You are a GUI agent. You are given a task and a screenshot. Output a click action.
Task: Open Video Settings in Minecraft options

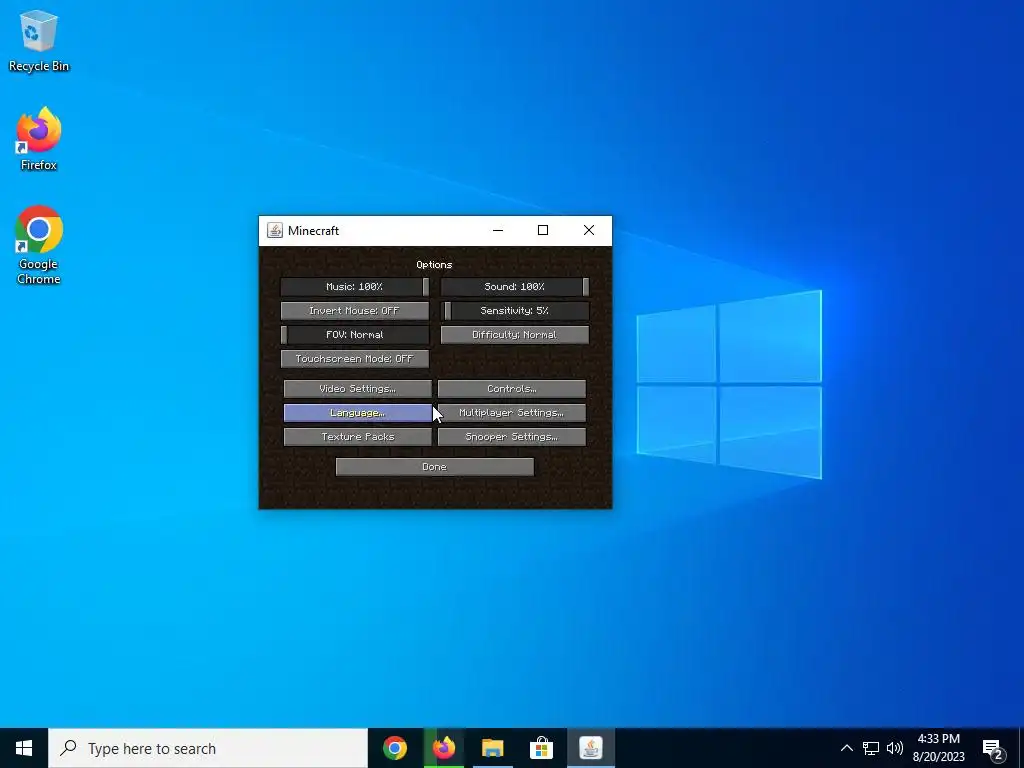(x=357, y=389)
